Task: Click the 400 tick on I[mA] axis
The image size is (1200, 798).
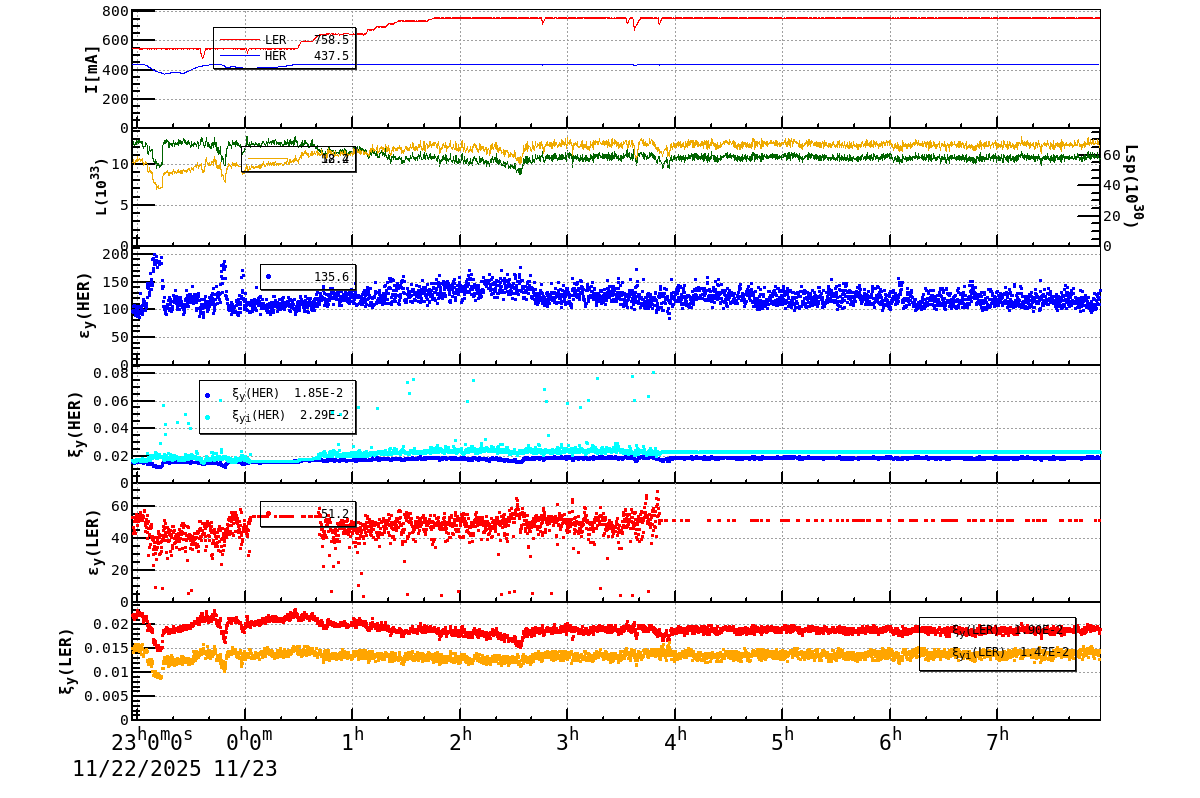Action: tap(115, 70)
